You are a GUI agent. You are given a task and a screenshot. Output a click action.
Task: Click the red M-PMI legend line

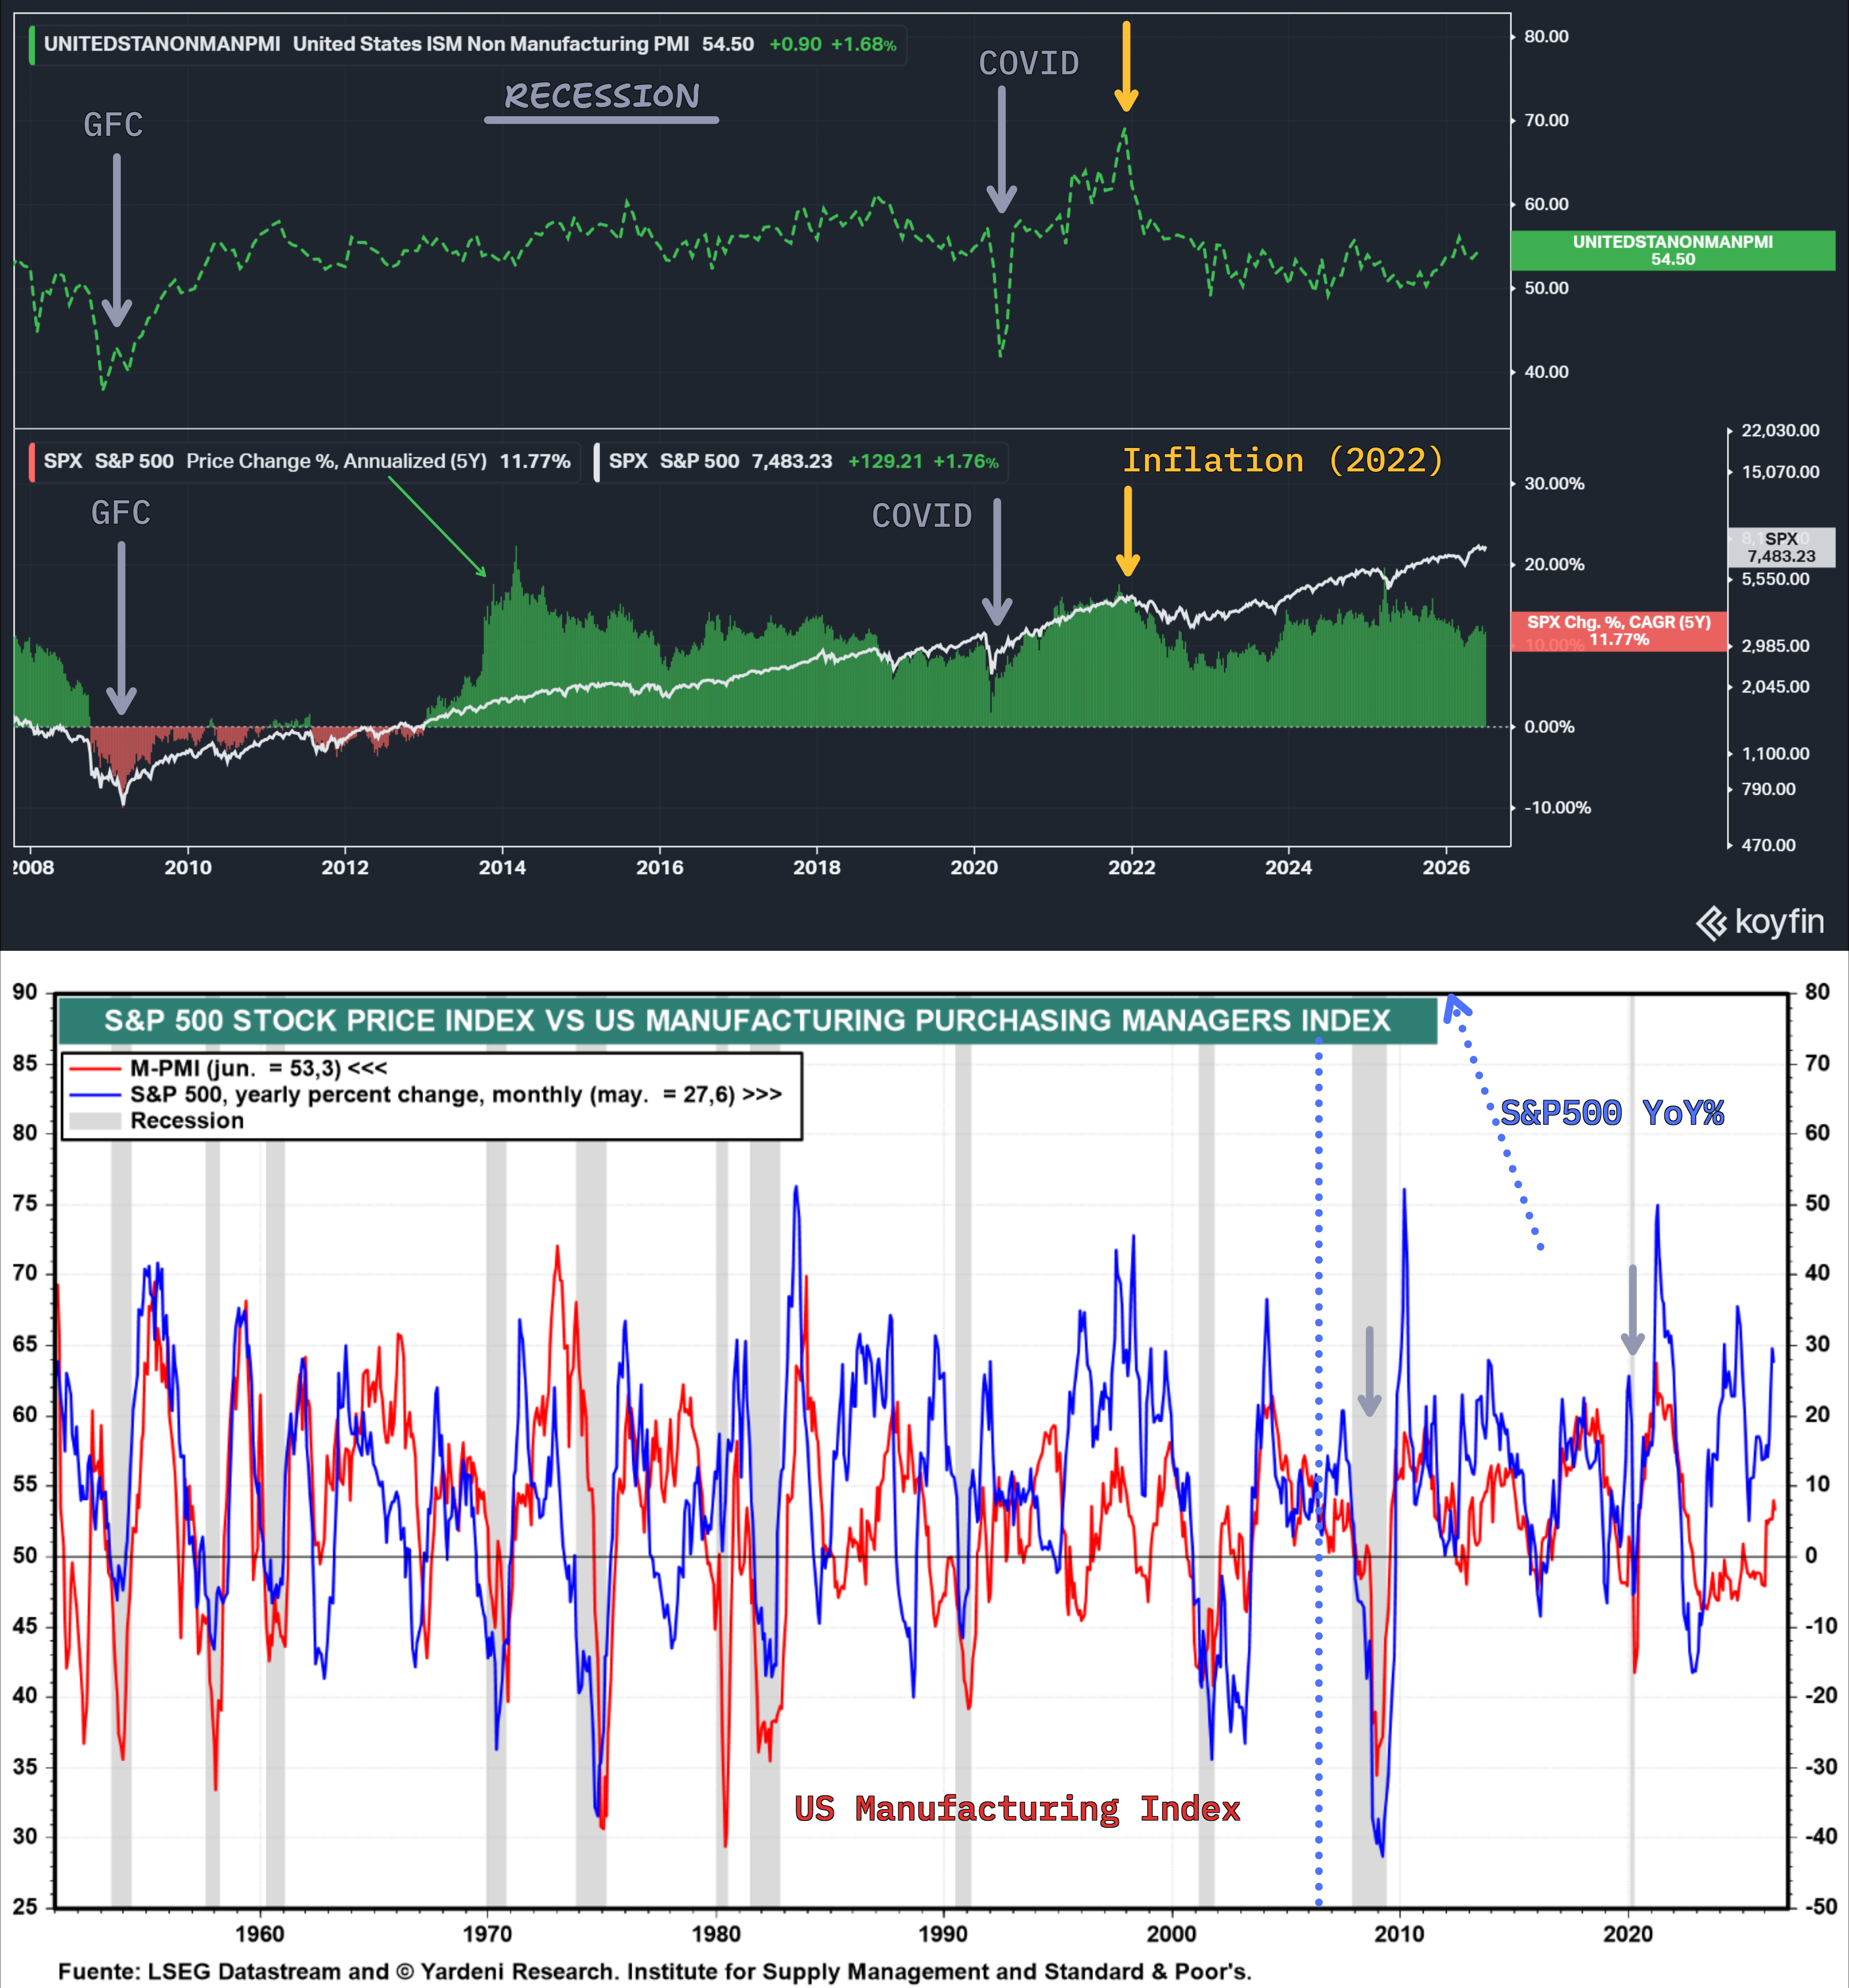click(x=95, y=1068)
